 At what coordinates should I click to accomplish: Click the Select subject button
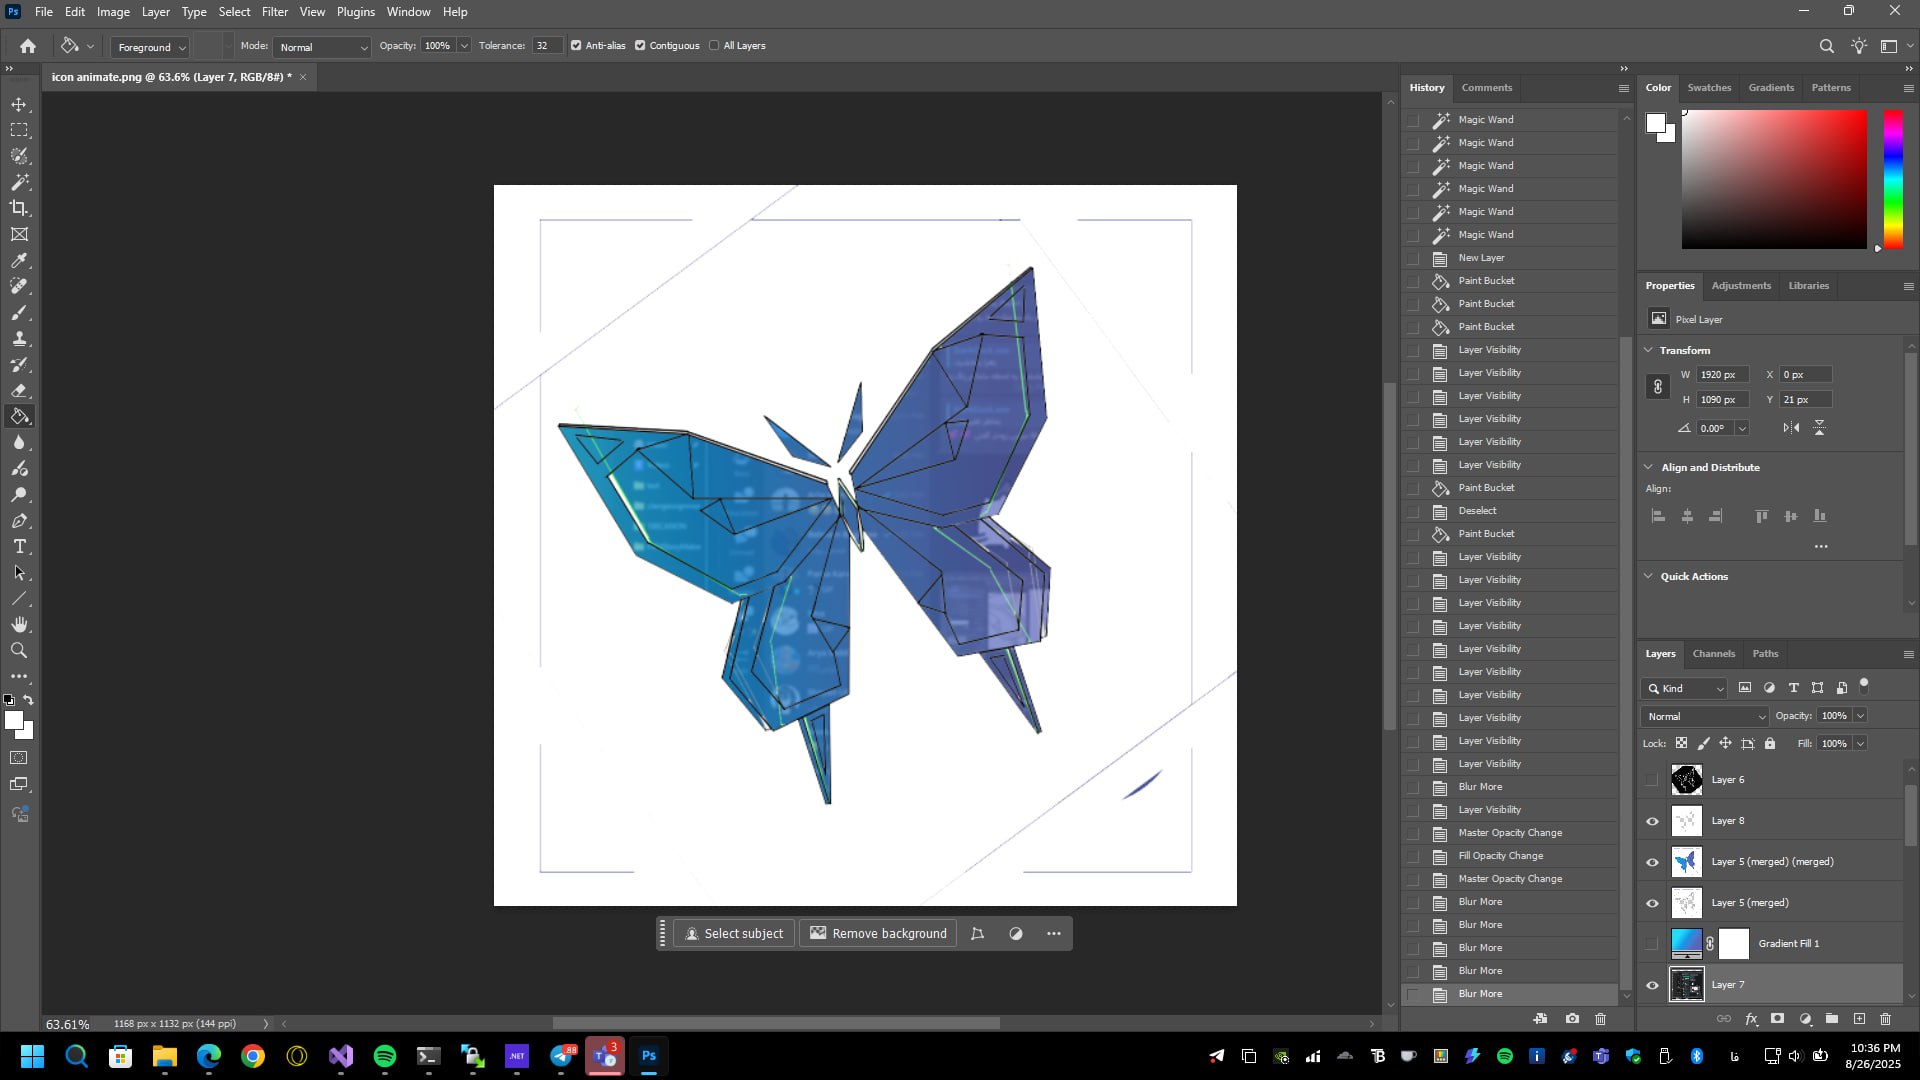pyautogui.click(x=734, y=934)
